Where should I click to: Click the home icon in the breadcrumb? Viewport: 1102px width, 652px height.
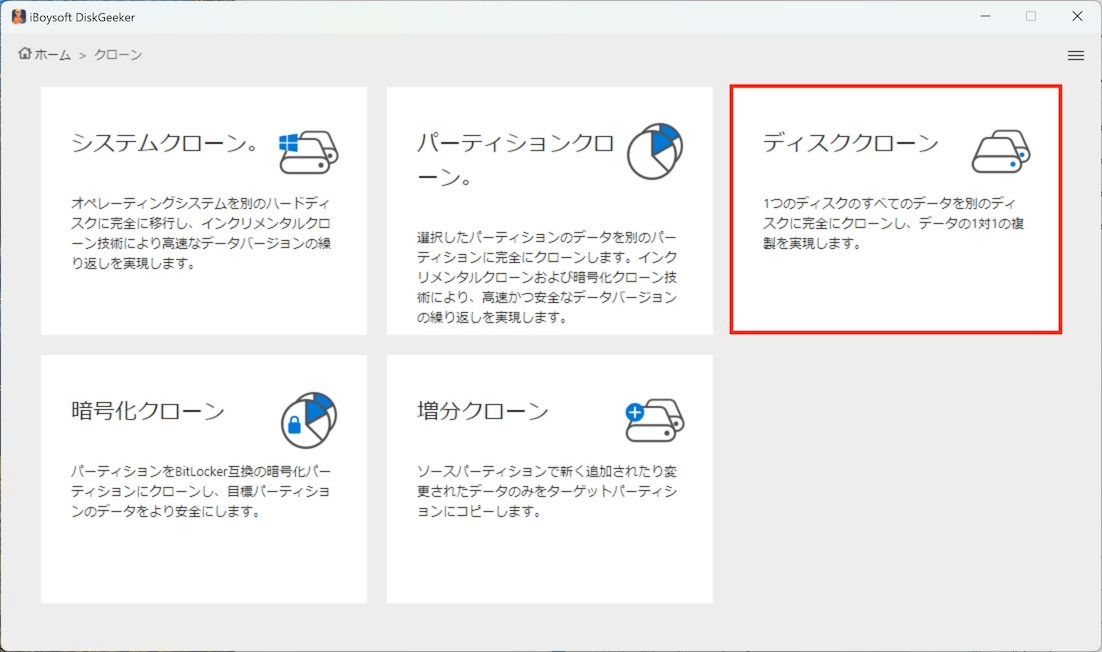[x=25, y=53]
